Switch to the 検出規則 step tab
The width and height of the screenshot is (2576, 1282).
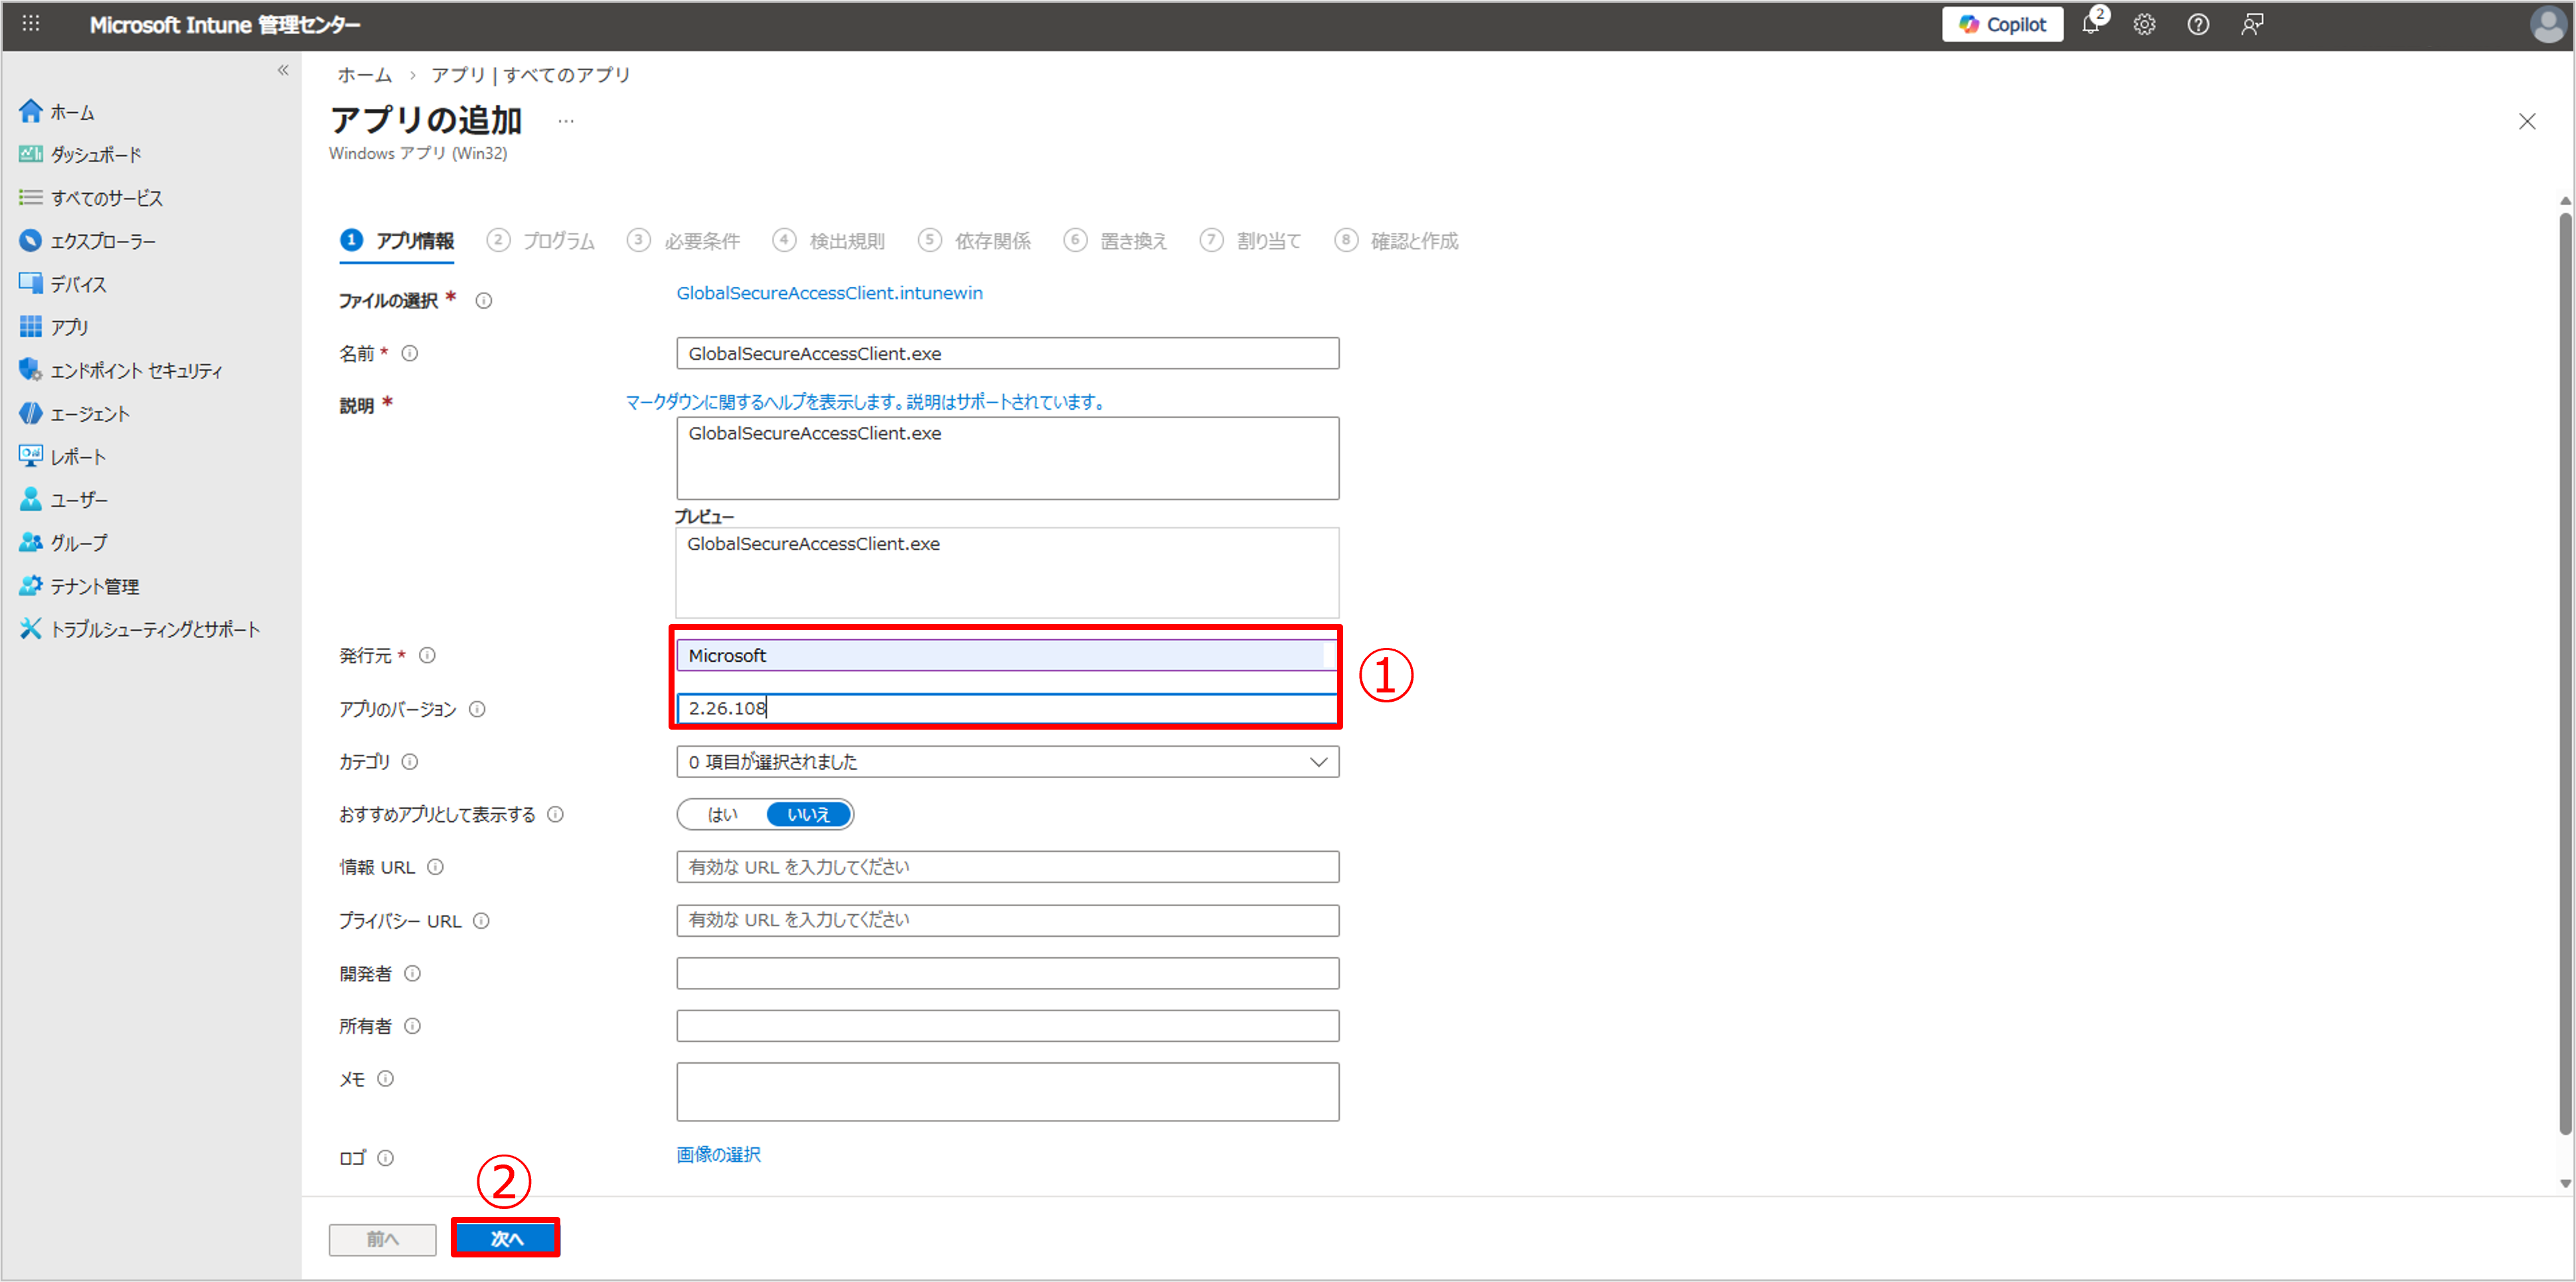click(x=845, y=241)
